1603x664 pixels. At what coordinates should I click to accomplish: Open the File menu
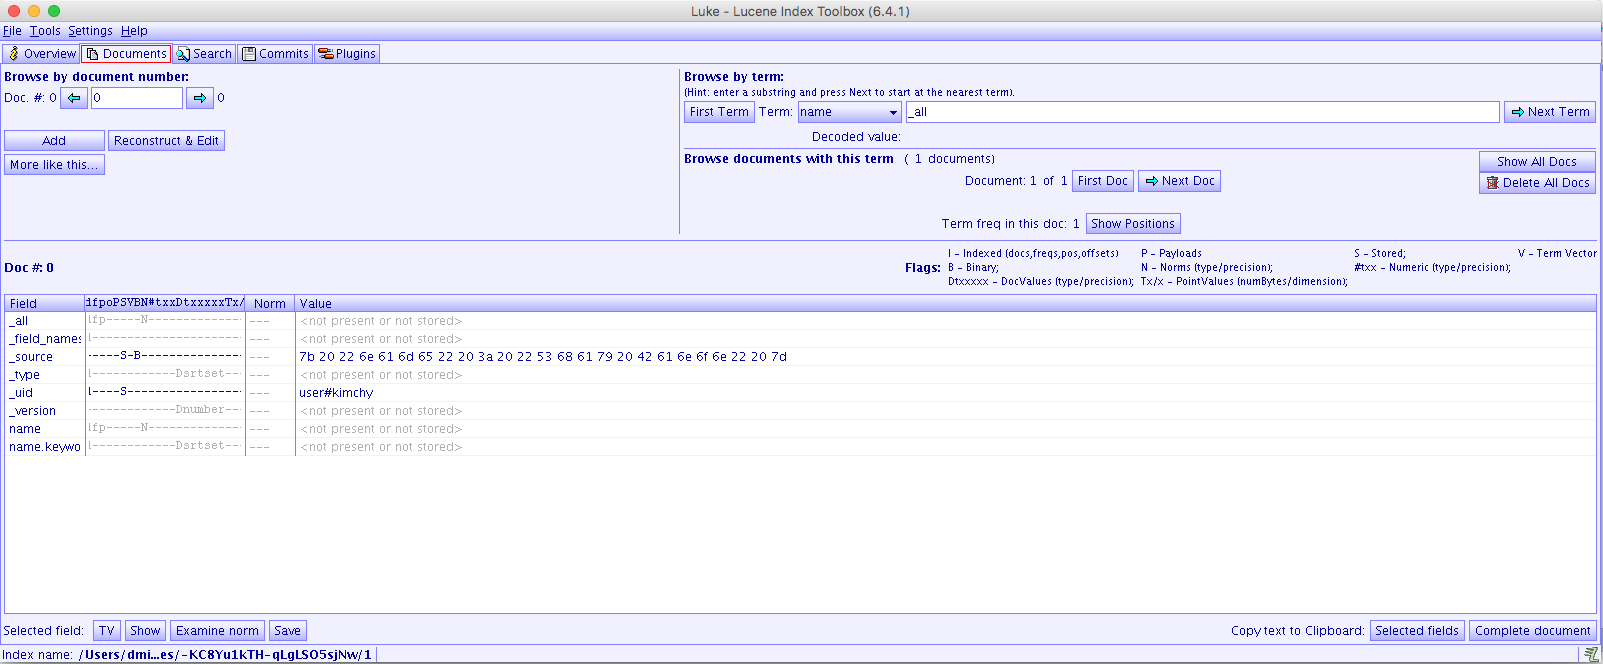tap(12, 31)
